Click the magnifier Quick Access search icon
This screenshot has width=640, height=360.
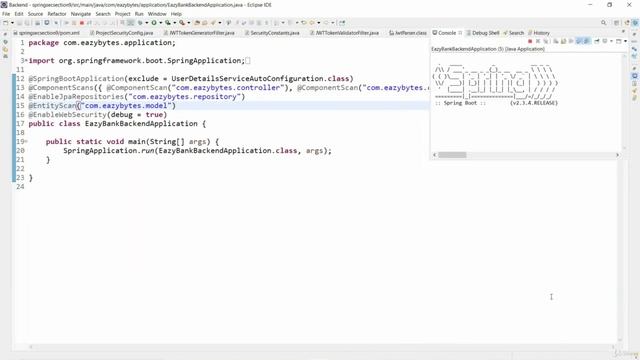pyautogui.click(x=603, y=23)
